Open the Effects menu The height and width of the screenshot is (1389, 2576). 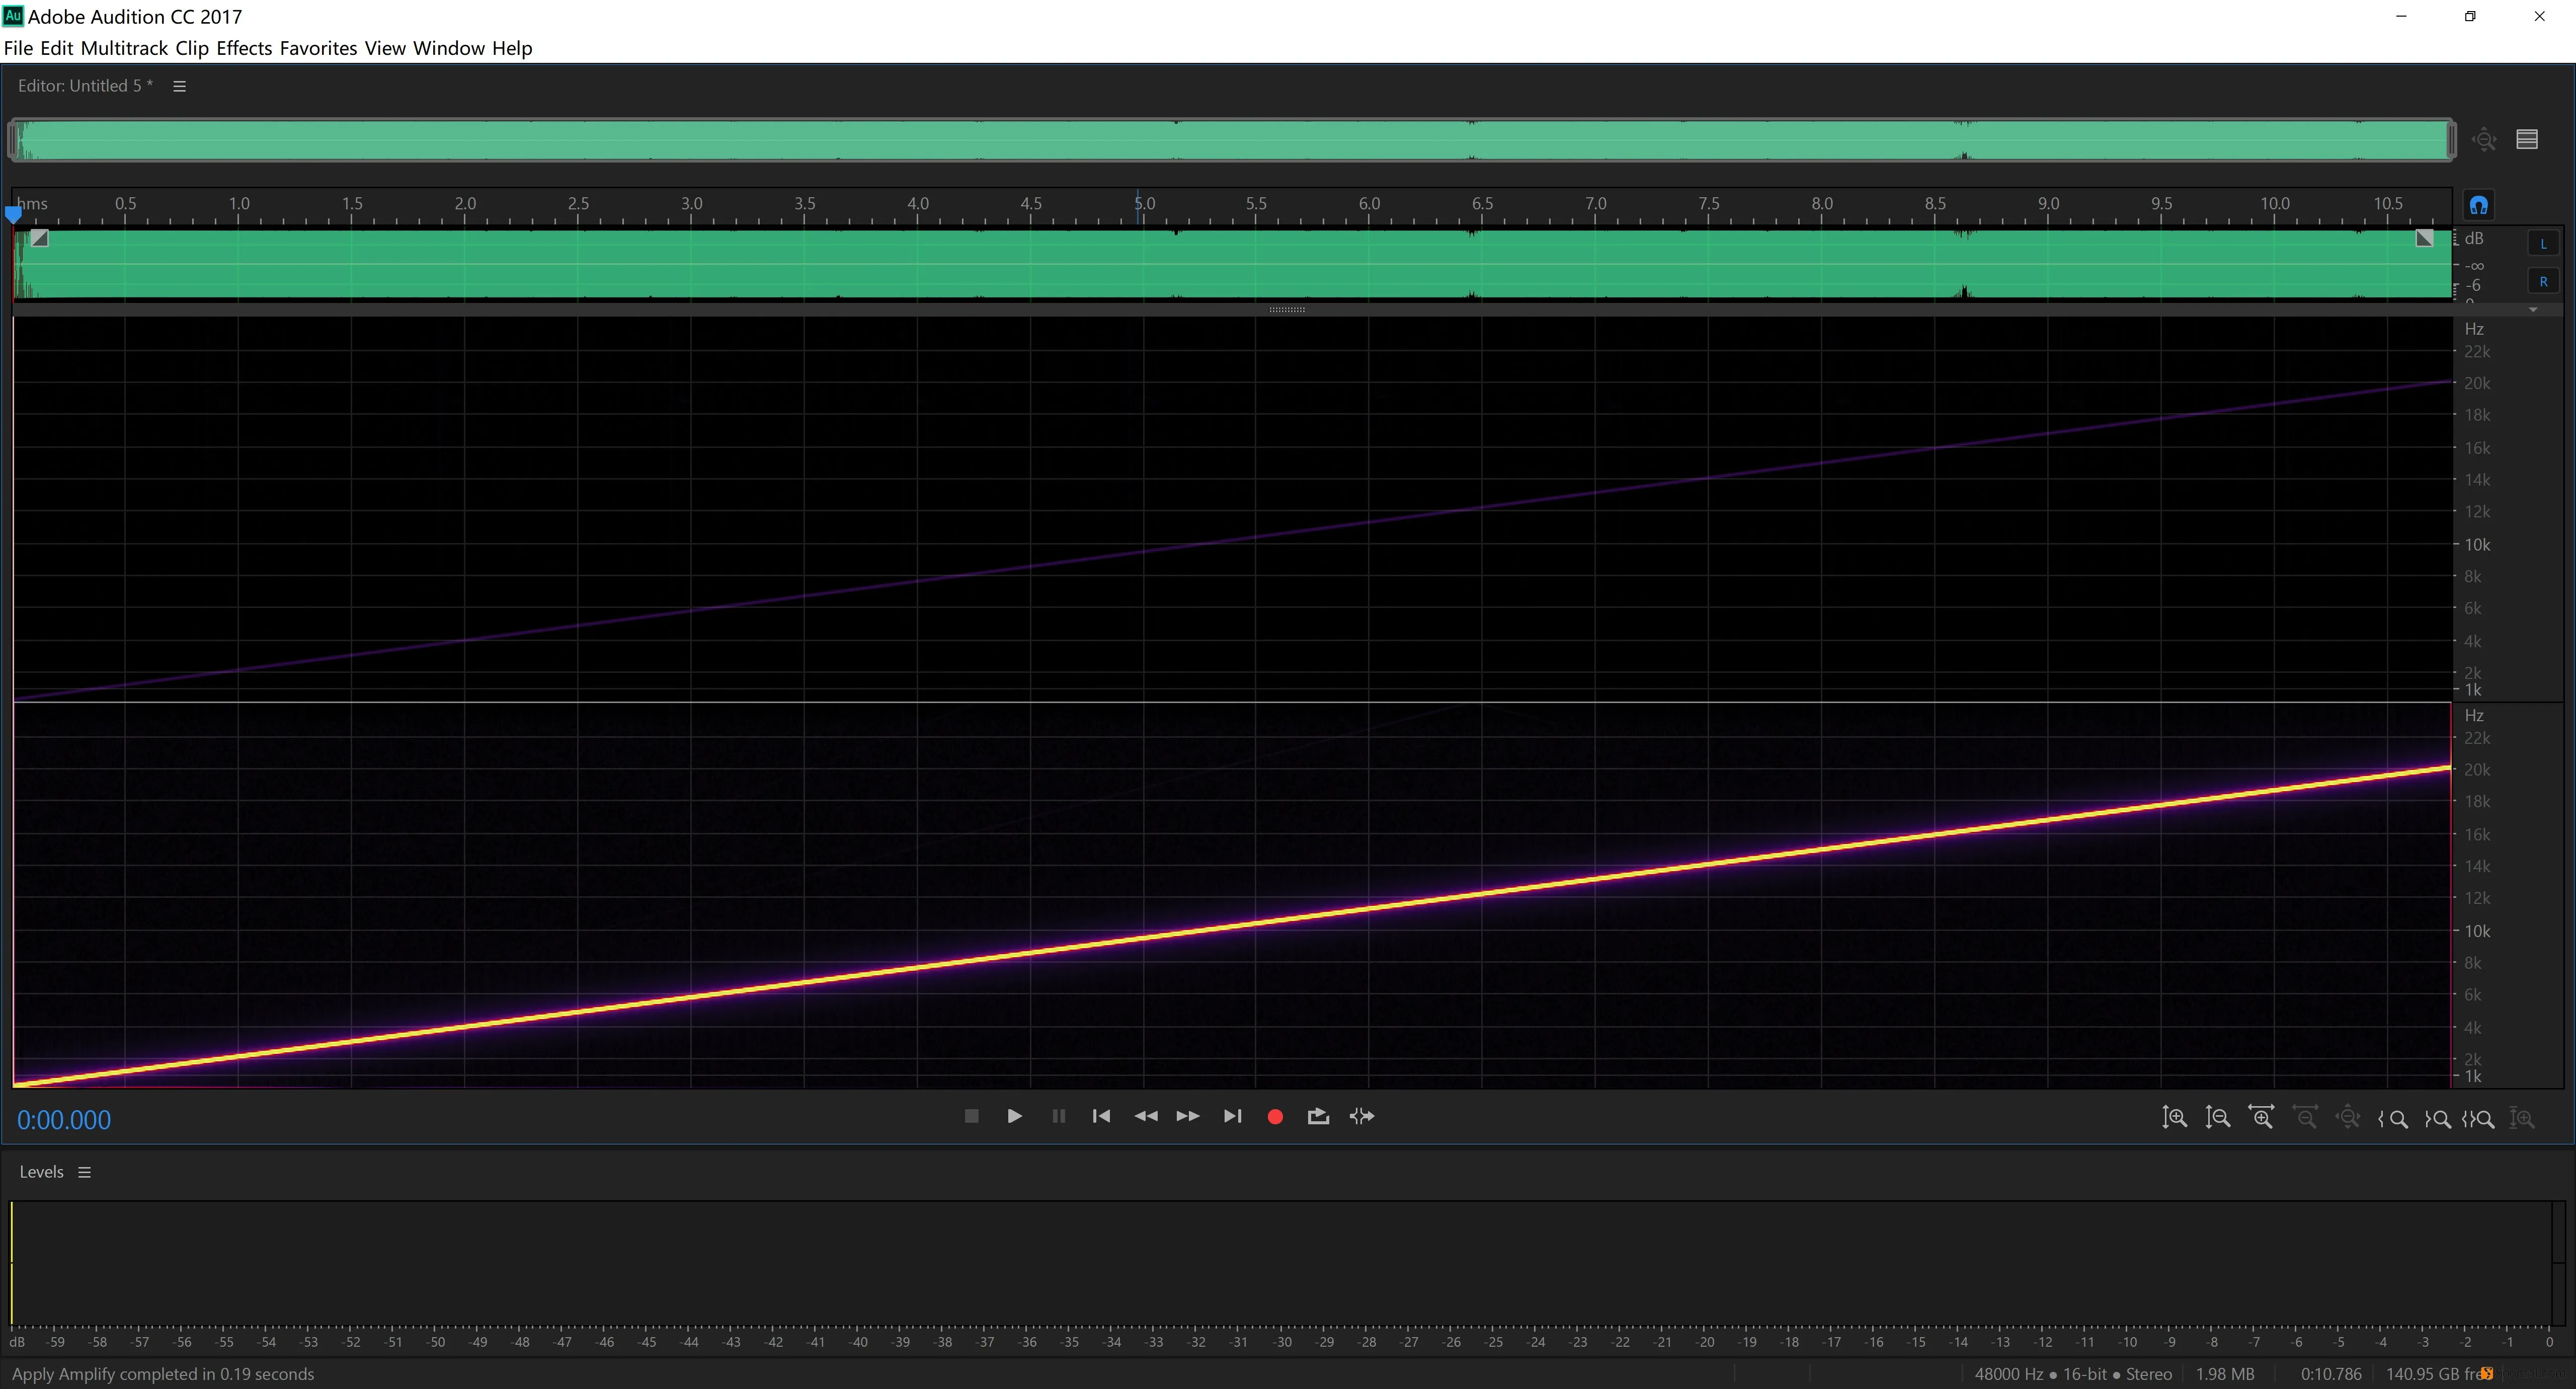click(244, 48)
